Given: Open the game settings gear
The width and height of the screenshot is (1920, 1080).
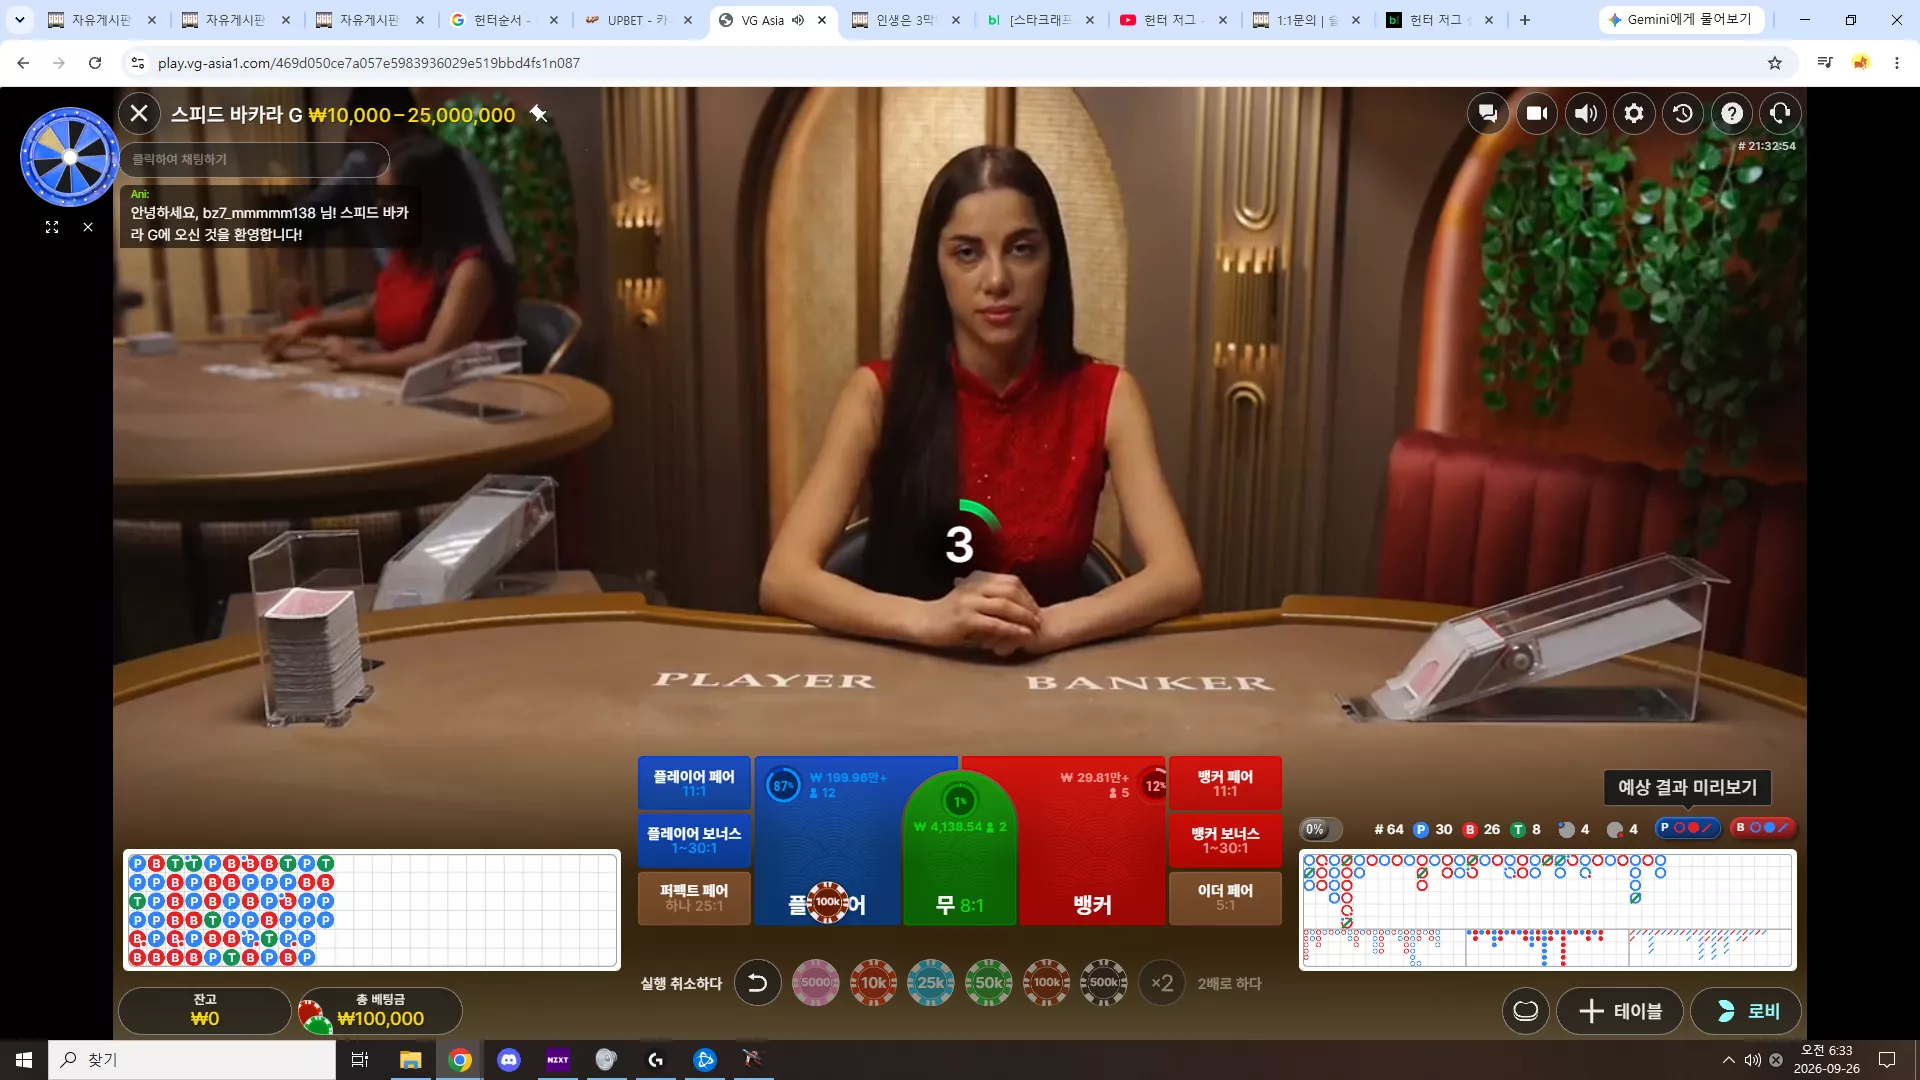Looking at the screenshot, I should (x=1634, y=114).
